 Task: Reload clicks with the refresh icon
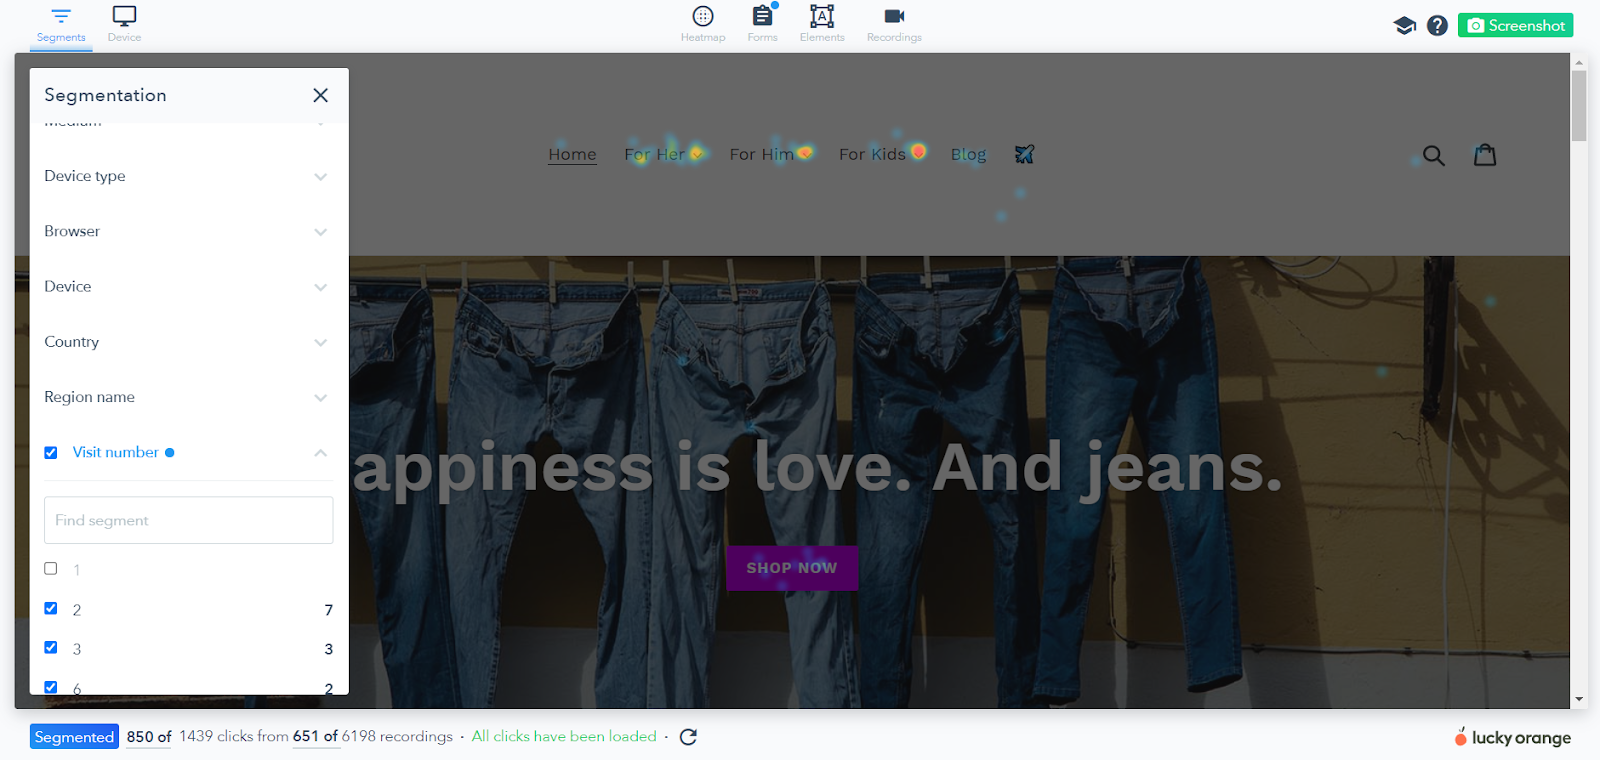point(688,737)
